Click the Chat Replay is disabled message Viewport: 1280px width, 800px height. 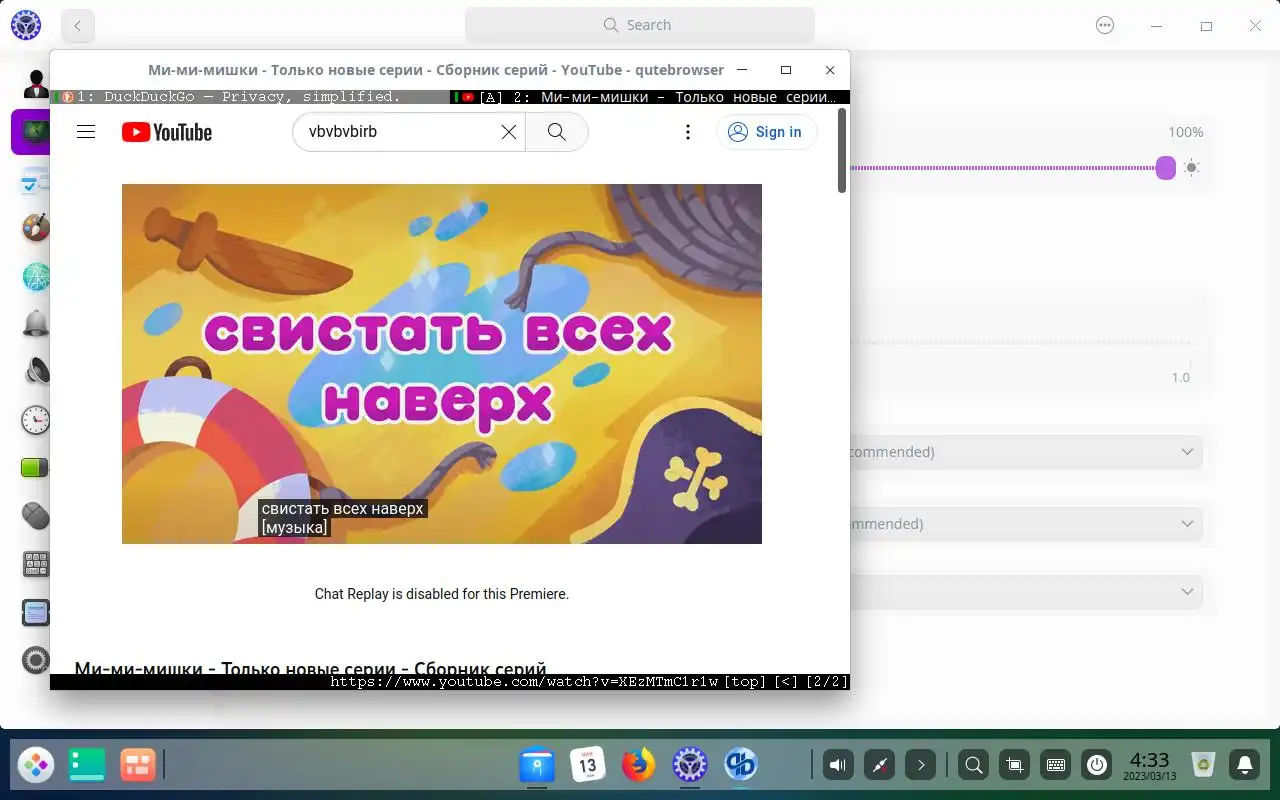(442, 594)
